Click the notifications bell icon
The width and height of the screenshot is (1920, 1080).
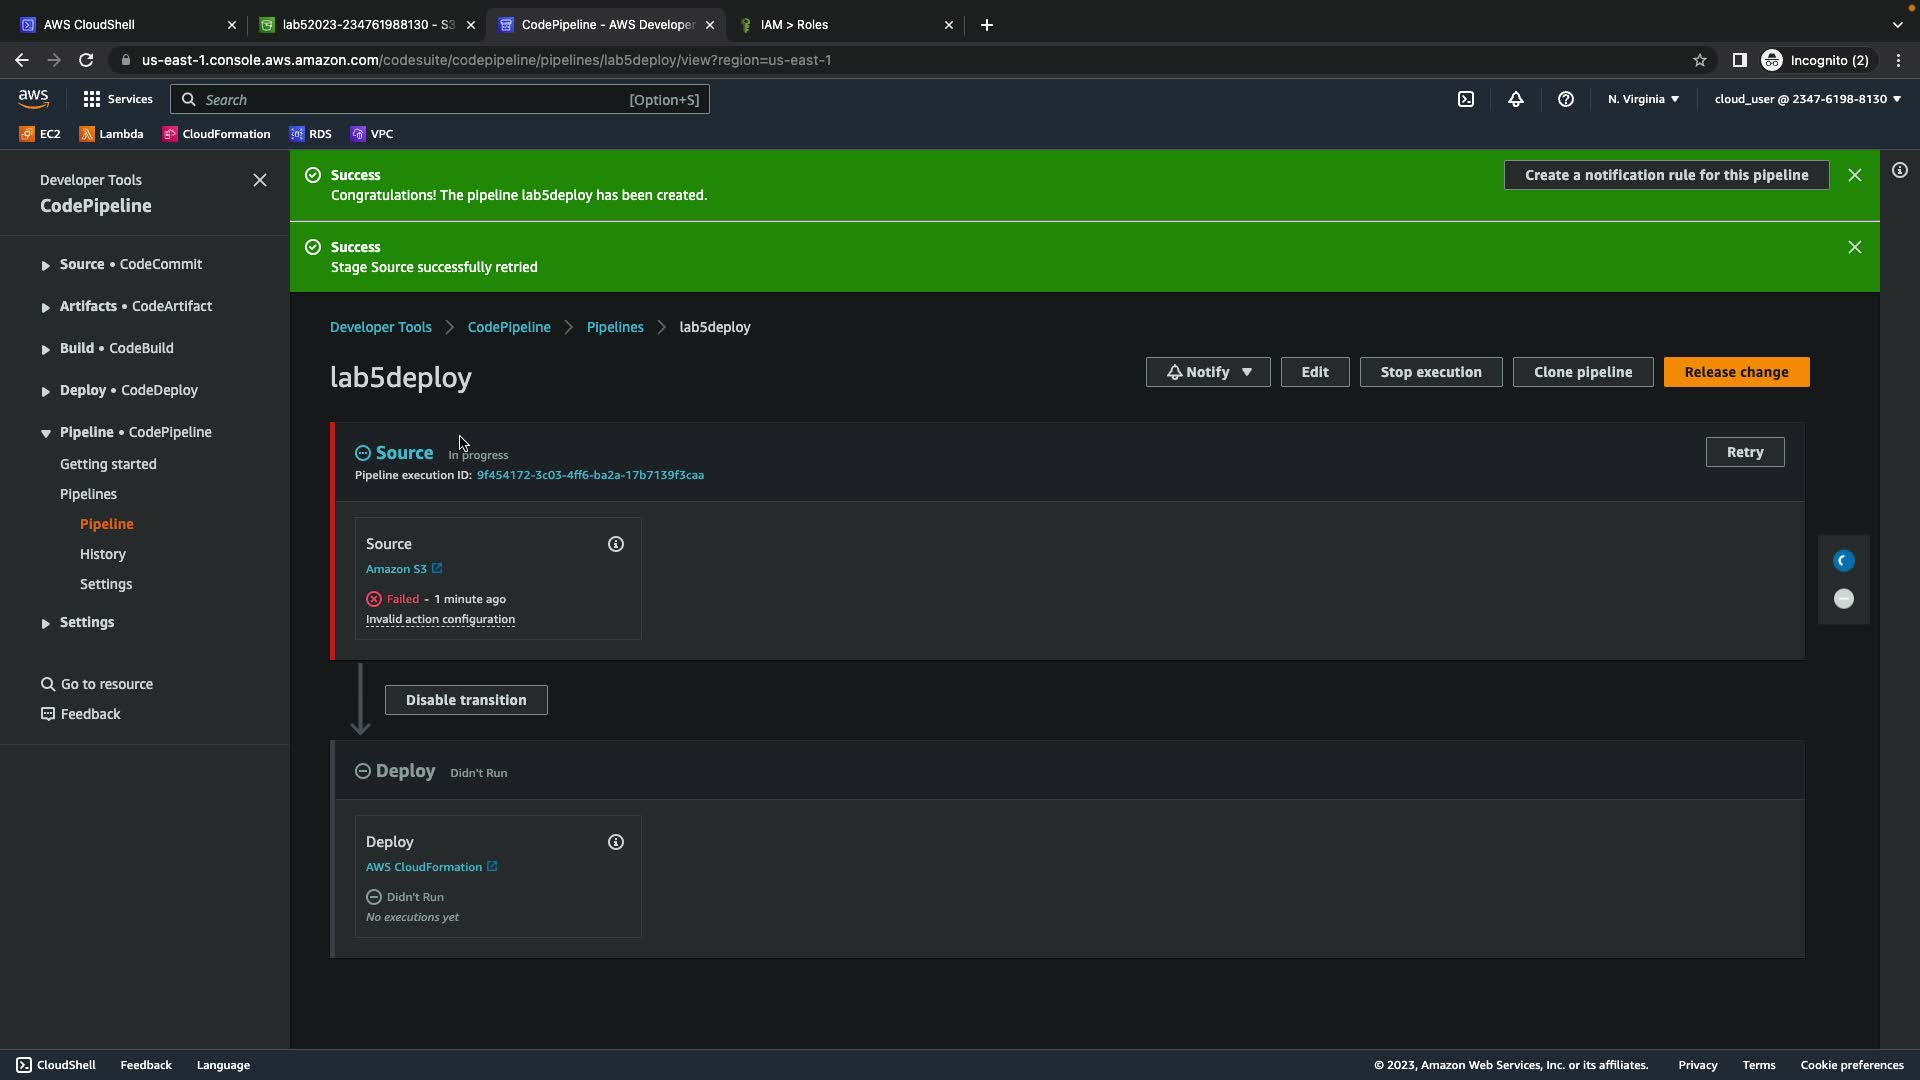click(1515, 99)
